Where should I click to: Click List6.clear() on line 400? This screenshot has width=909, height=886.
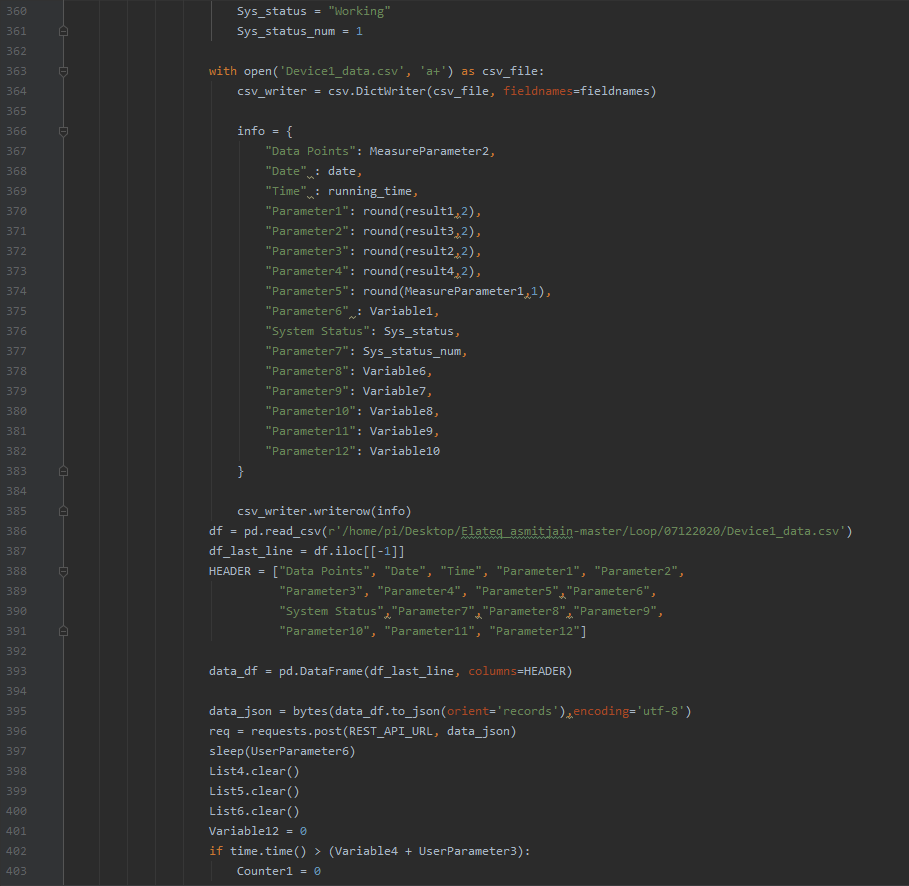pos(254,811)
